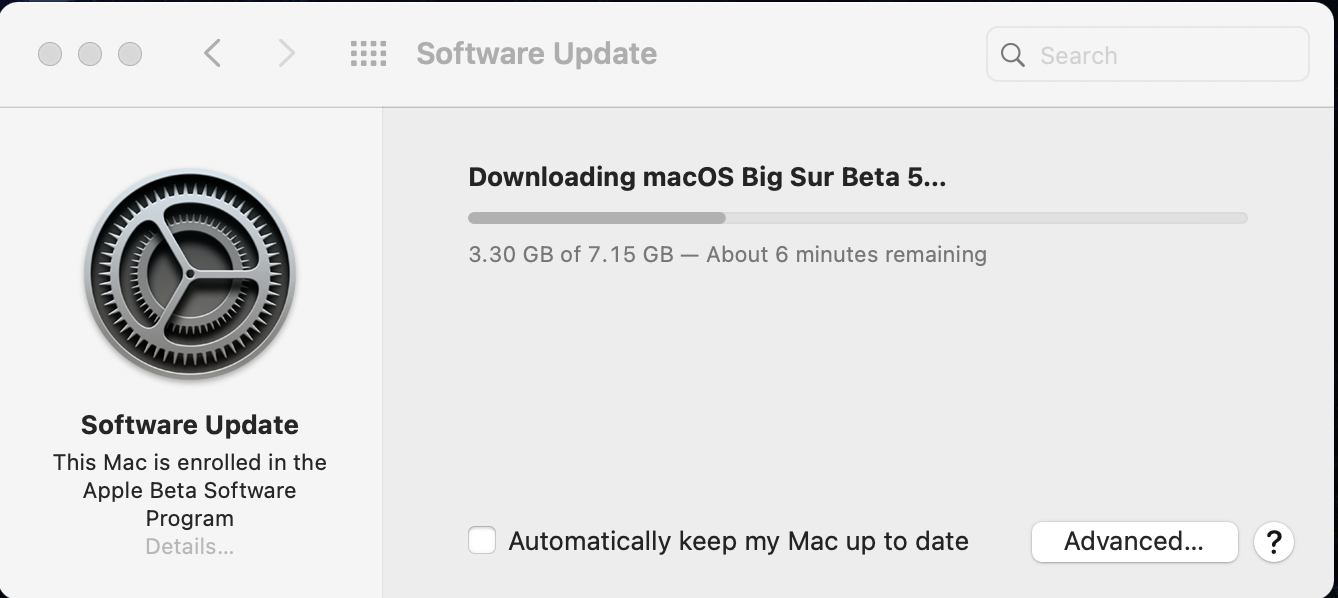Click the "Software Update" label below the gear
1338x598 pixels.
189,425
